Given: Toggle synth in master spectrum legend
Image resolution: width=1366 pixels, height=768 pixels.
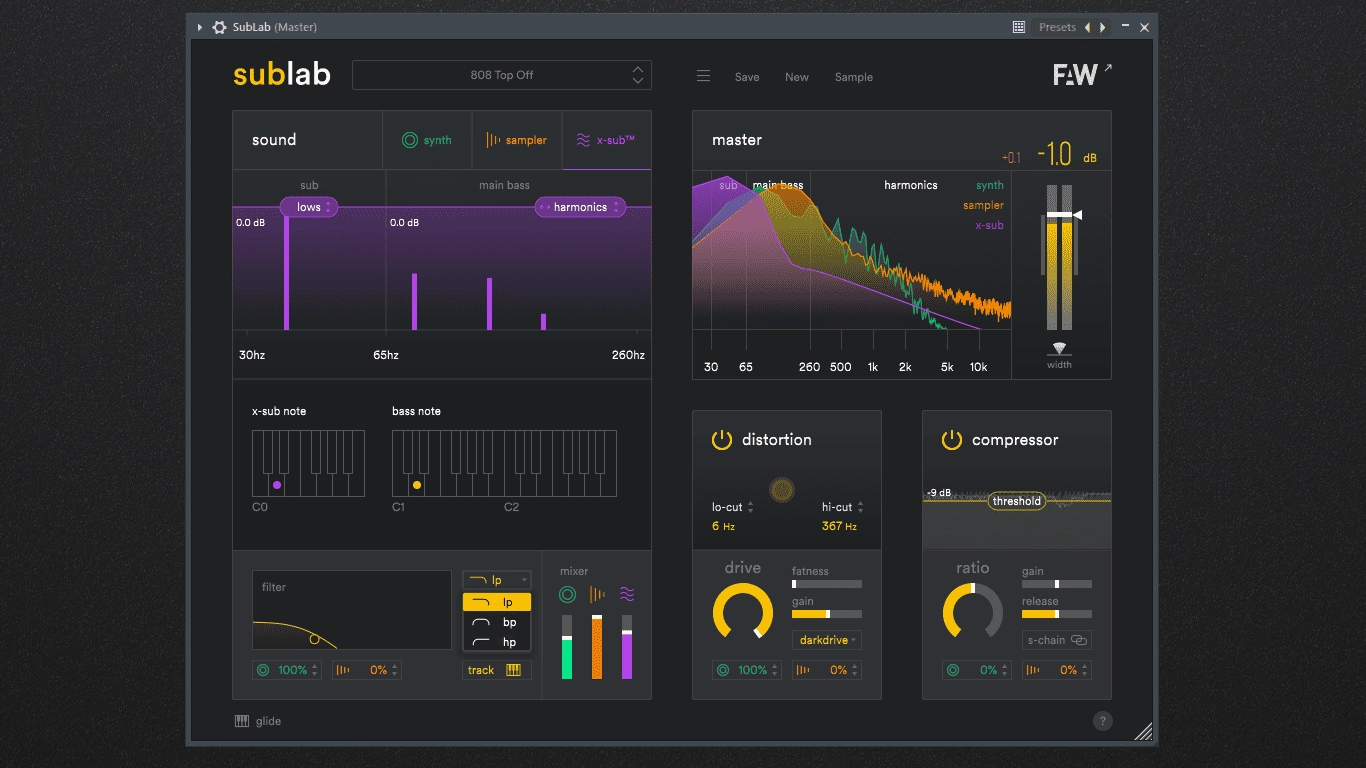Looking at the screenshot, I should 989,185.
